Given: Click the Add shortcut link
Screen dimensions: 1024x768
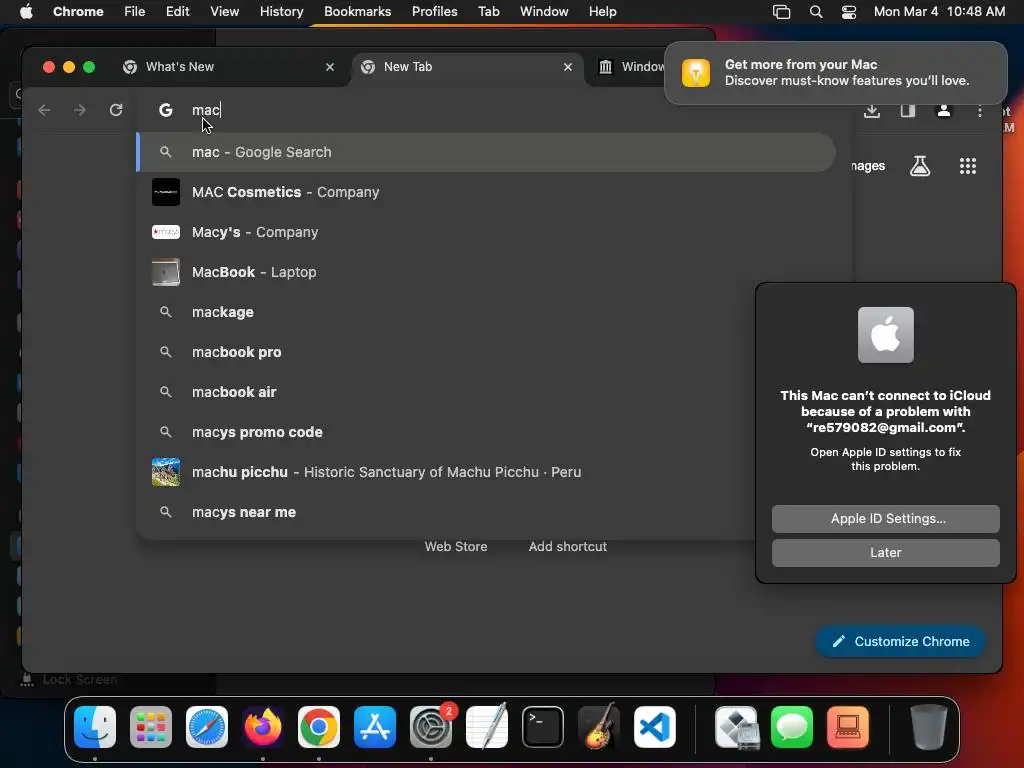Looking at the screenshot, I should [x=568, y=547].
